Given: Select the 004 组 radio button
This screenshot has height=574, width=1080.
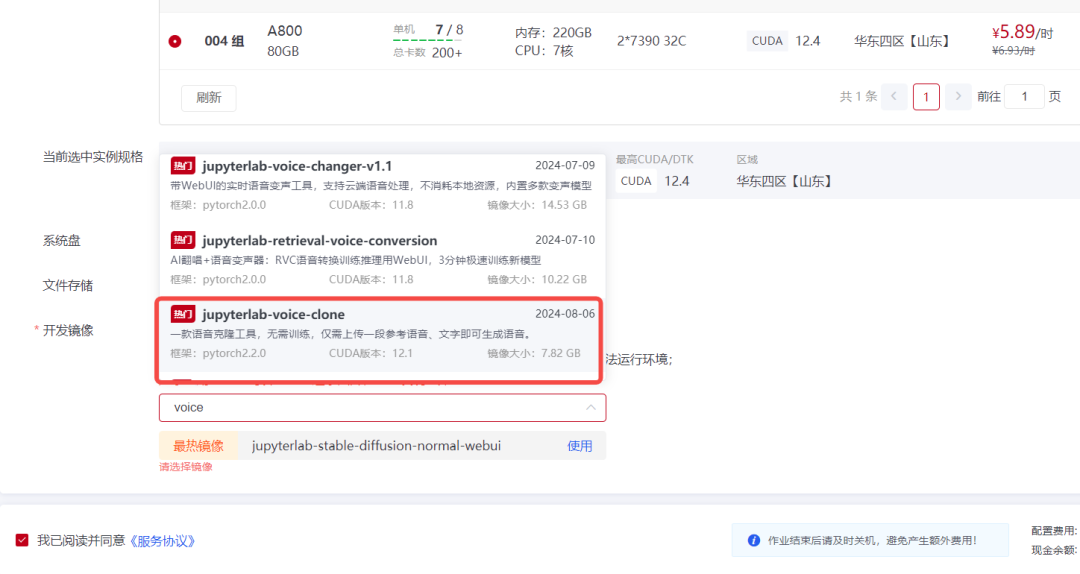Looking at the screenshot, I should point(175,41).
